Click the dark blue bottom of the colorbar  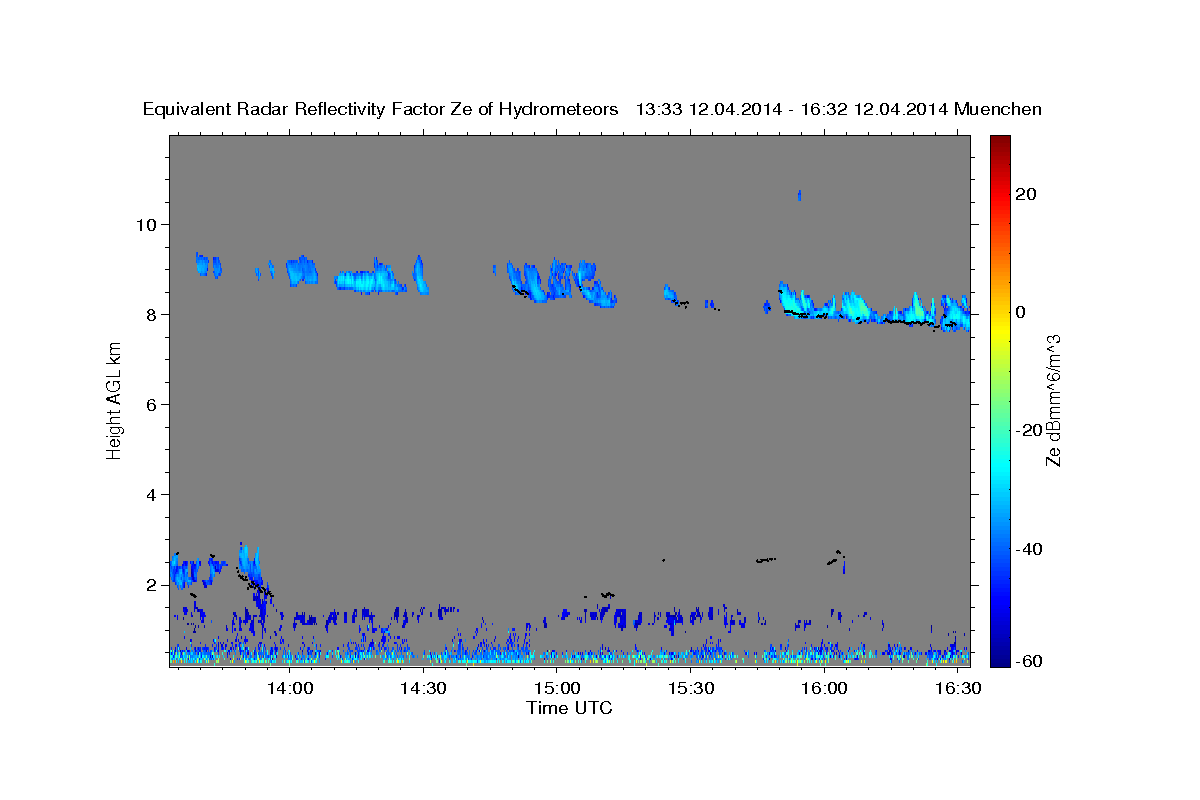click(x=1000, y=658)
